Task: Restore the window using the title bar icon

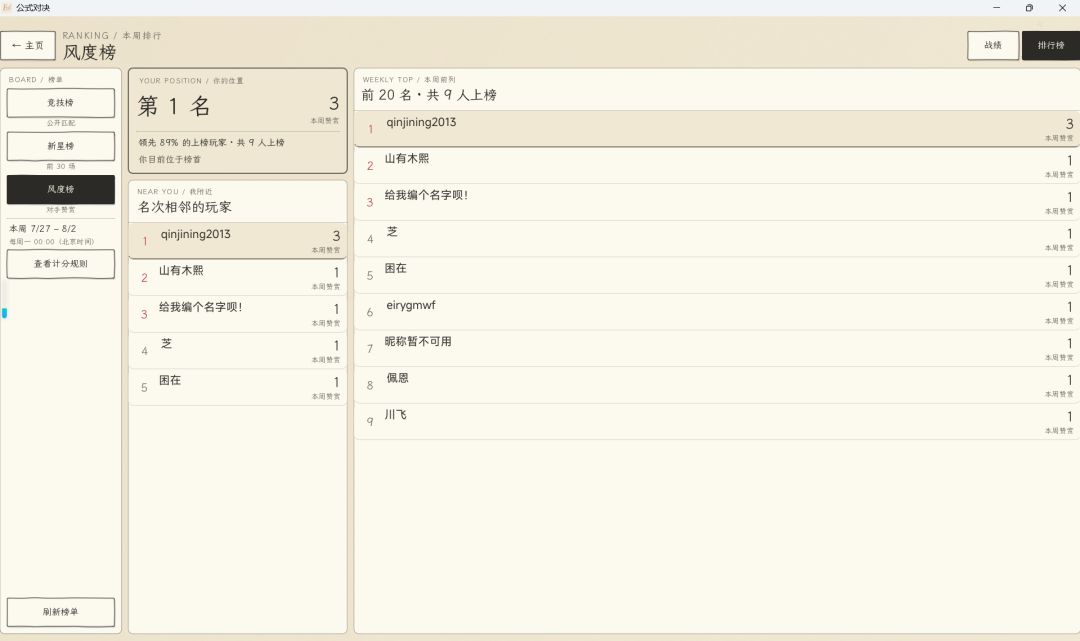Action: tap(1029, 8)
